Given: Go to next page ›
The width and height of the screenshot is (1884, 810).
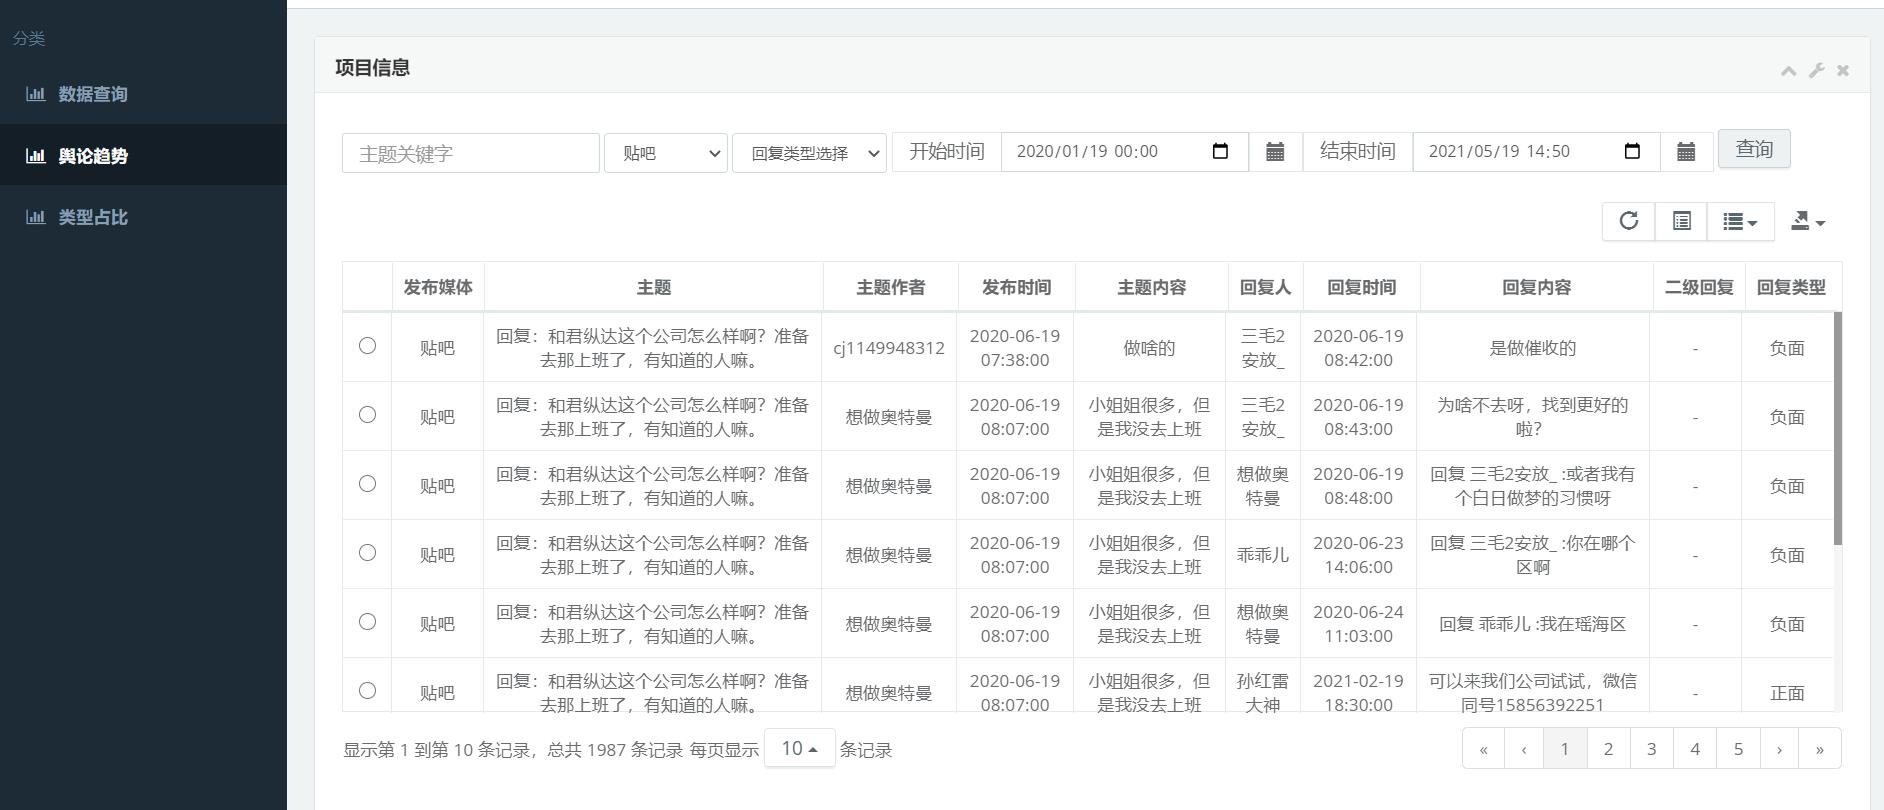Looking at the screenshot, I should [1779, 748].
